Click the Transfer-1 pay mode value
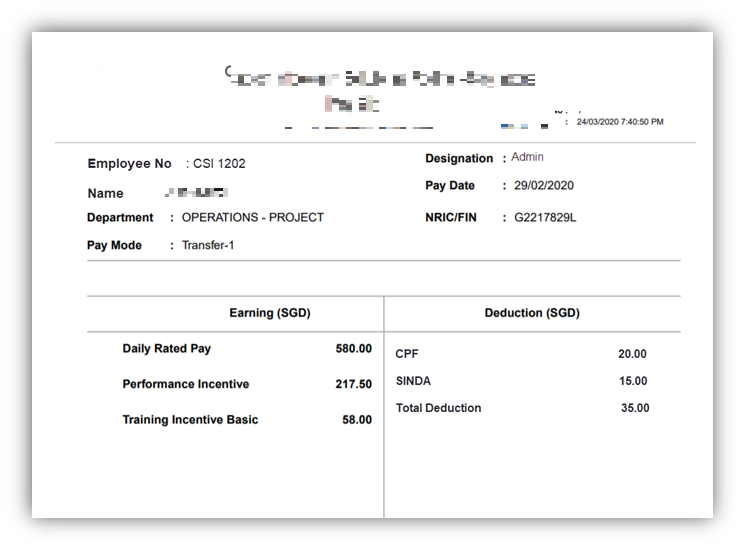The width and height of the screenshot is (745, 550). 208,245
